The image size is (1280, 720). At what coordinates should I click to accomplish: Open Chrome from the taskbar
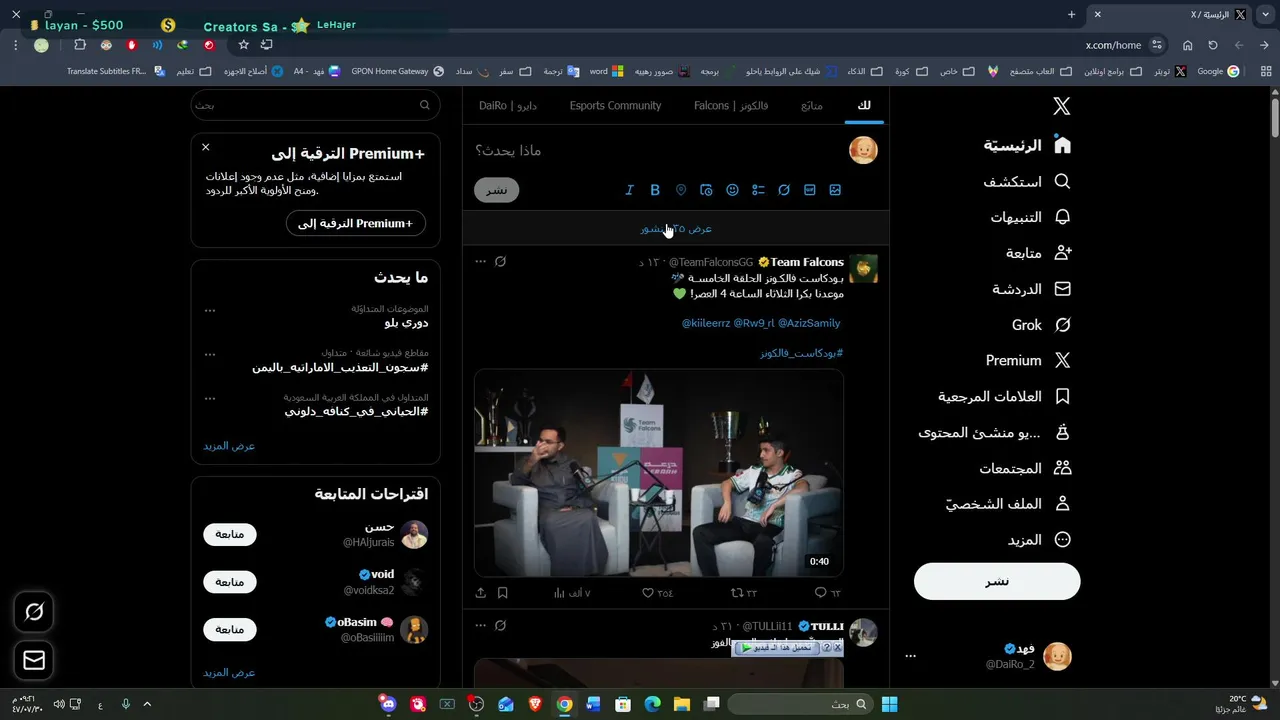564,704
